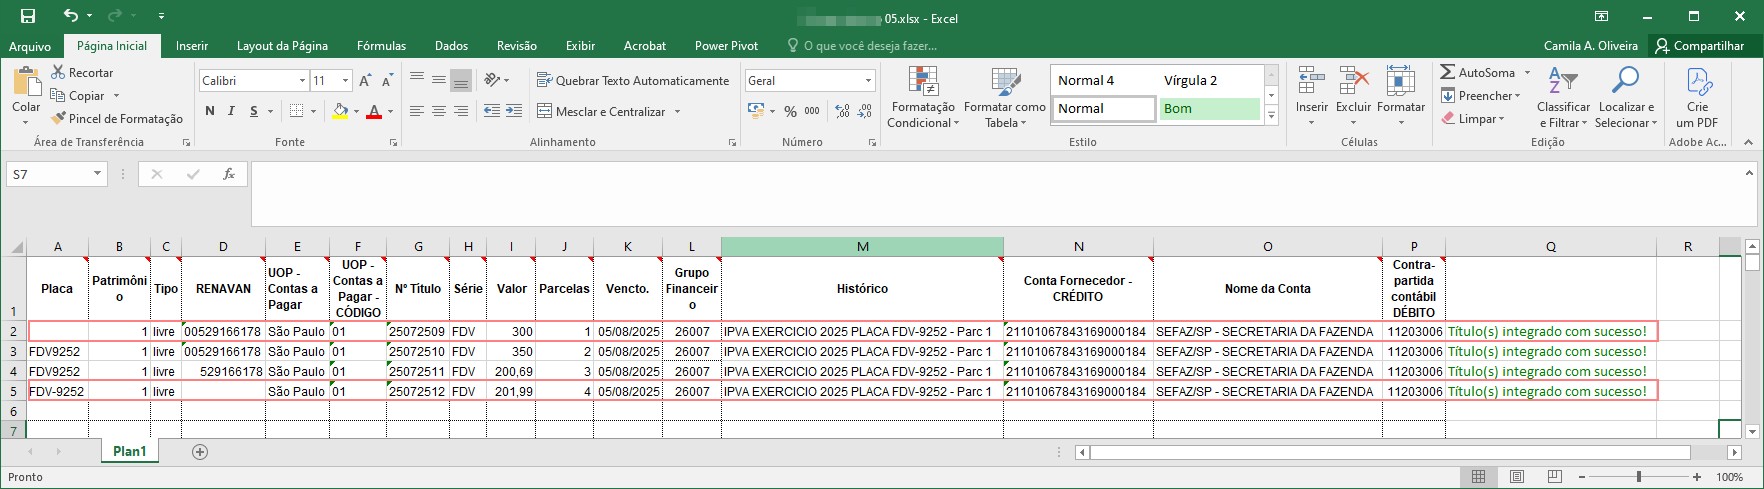1764x489 pixels.
Task: Click the Increase Font Size icon
Action: (365, 80)
